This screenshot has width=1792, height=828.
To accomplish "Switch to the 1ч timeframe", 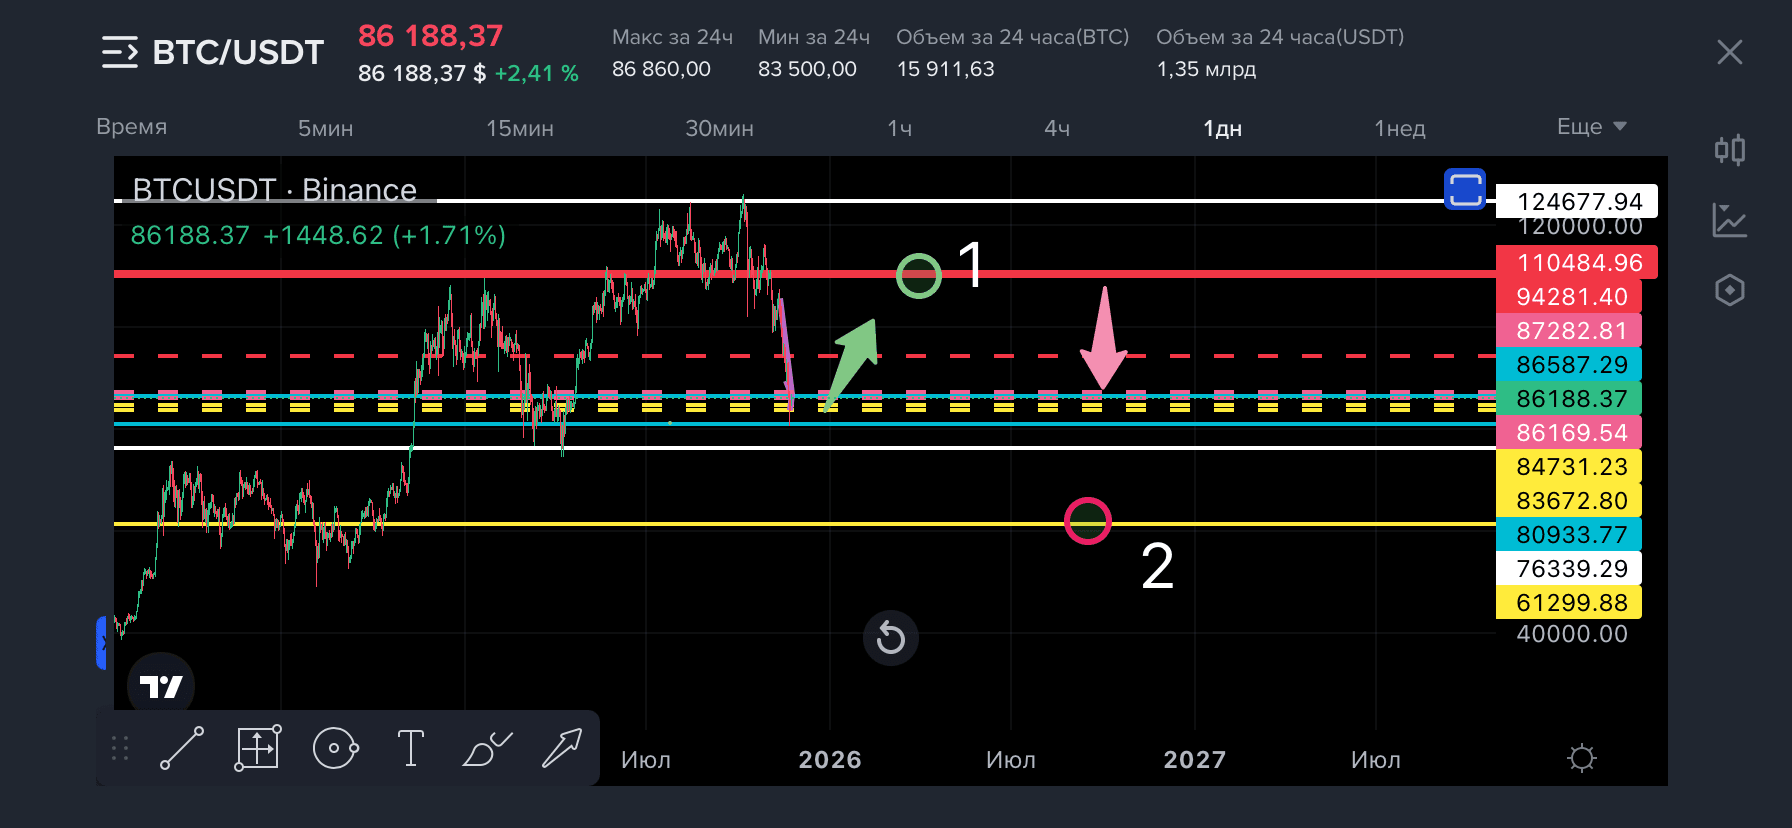I will (899, 128).
